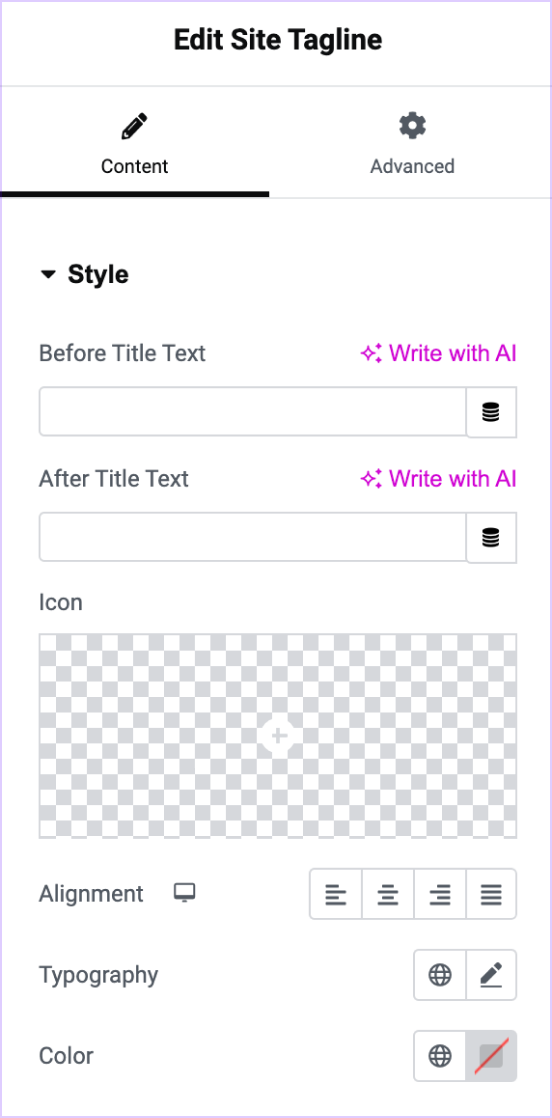552x1118 pixels.
Task: Click the After Title Text input field
Action: click(x=252, y=536)
